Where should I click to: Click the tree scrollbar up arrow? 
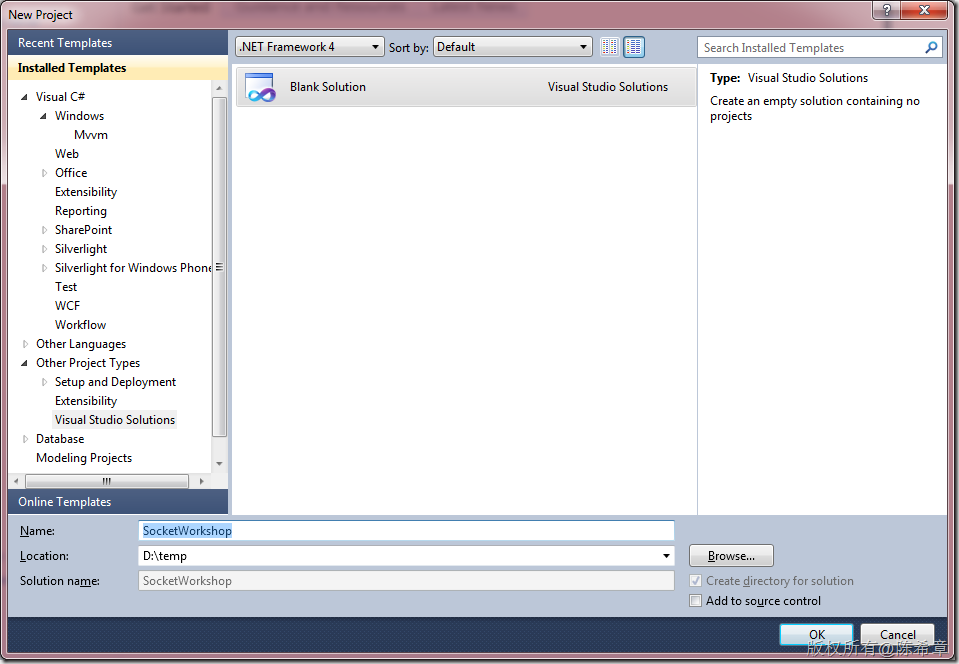point(219,88)
